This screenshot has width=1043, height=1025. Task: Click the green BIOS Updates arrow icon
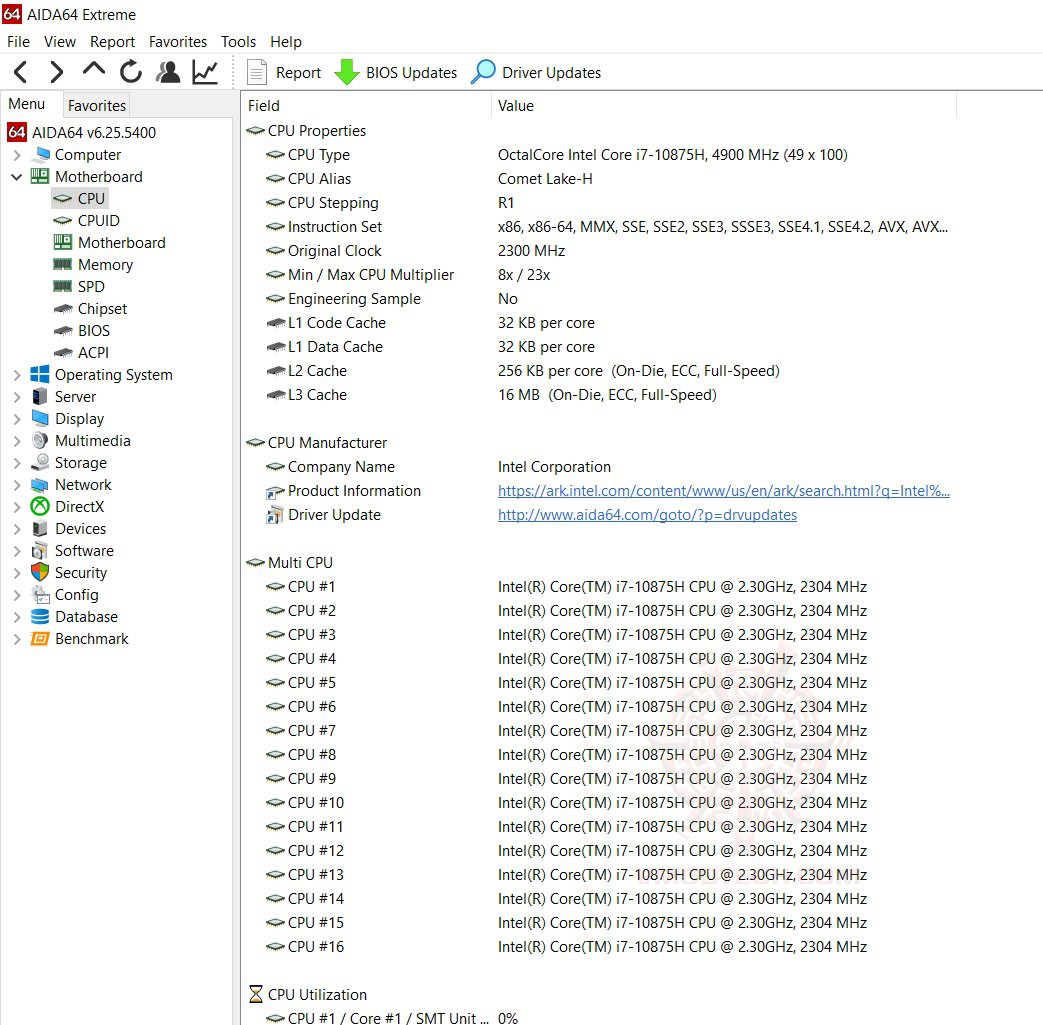346,73
